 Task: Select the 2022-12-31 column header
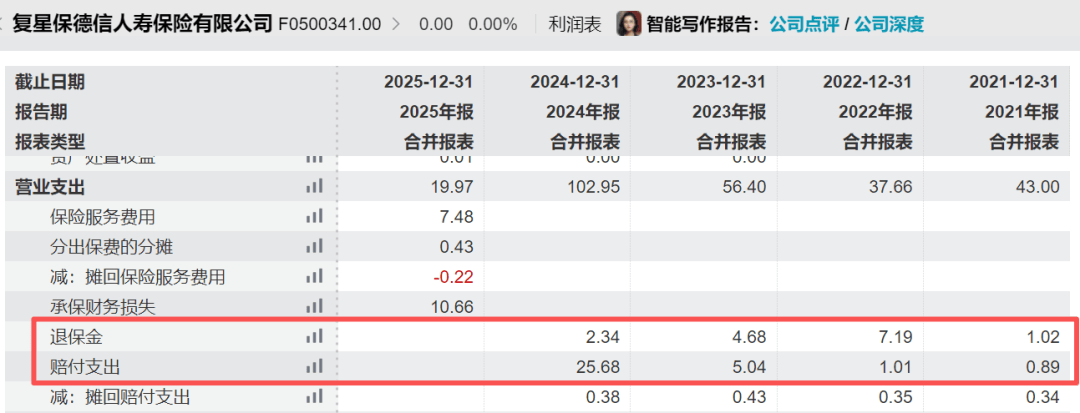tap(867, 82)
